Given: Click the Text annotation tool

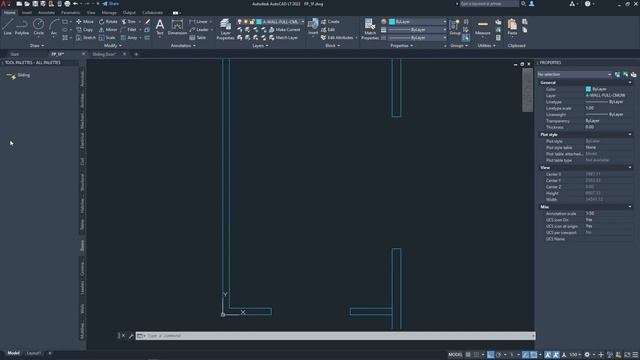Looking at the screenshot, I should pos(160,27).
